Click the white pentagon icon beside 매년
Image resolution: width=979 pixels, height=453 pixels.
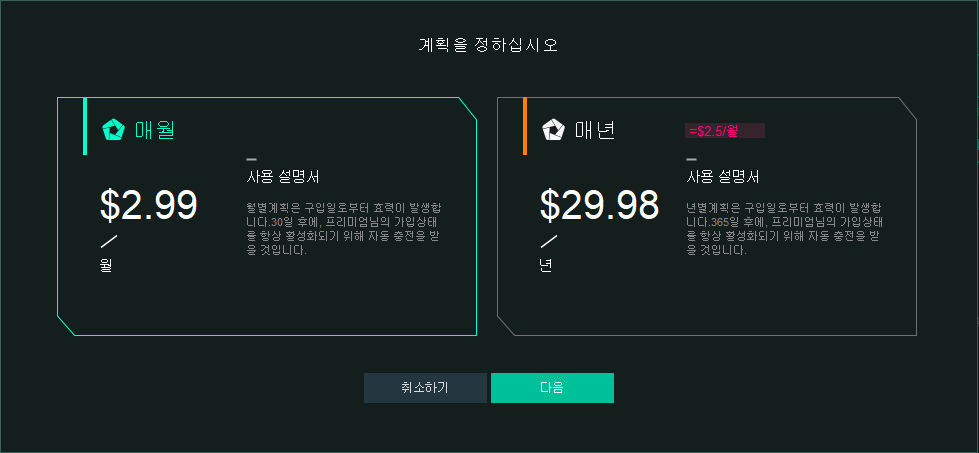pos(553,130)
